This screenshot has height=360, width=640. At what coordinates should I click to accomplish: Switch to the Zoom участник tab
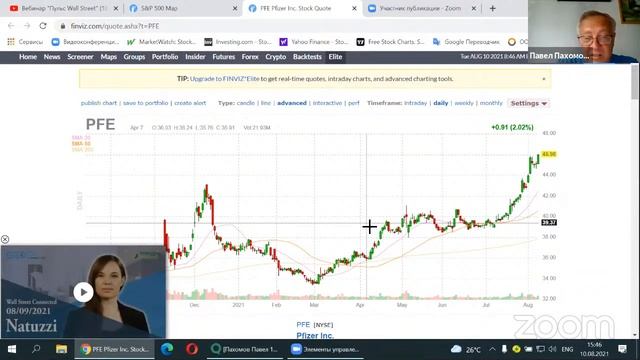click(x=420, y=8)
